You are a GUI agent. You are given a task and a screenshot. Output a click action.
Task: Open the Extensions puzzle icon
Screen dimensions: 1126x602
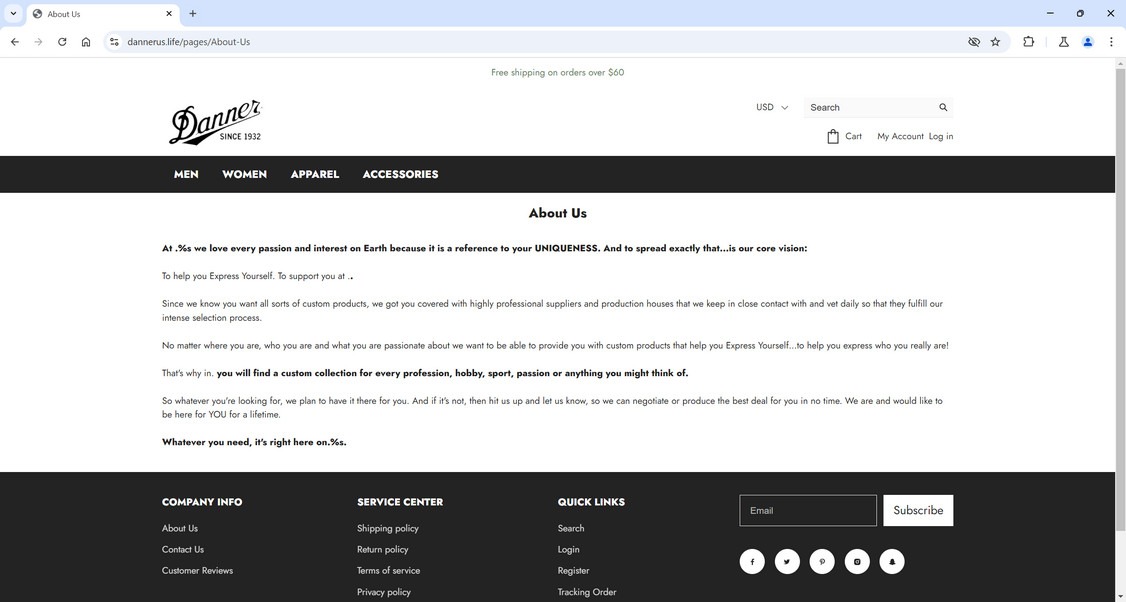1028,42
